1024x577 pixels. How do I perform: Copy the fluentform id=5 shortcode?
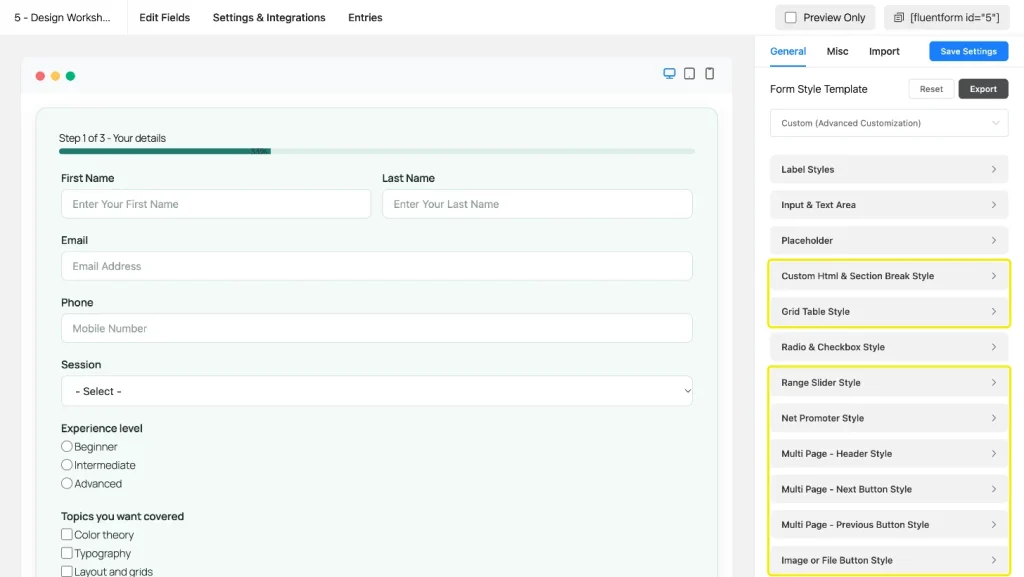pyautogui.click(x=947, y=18)
